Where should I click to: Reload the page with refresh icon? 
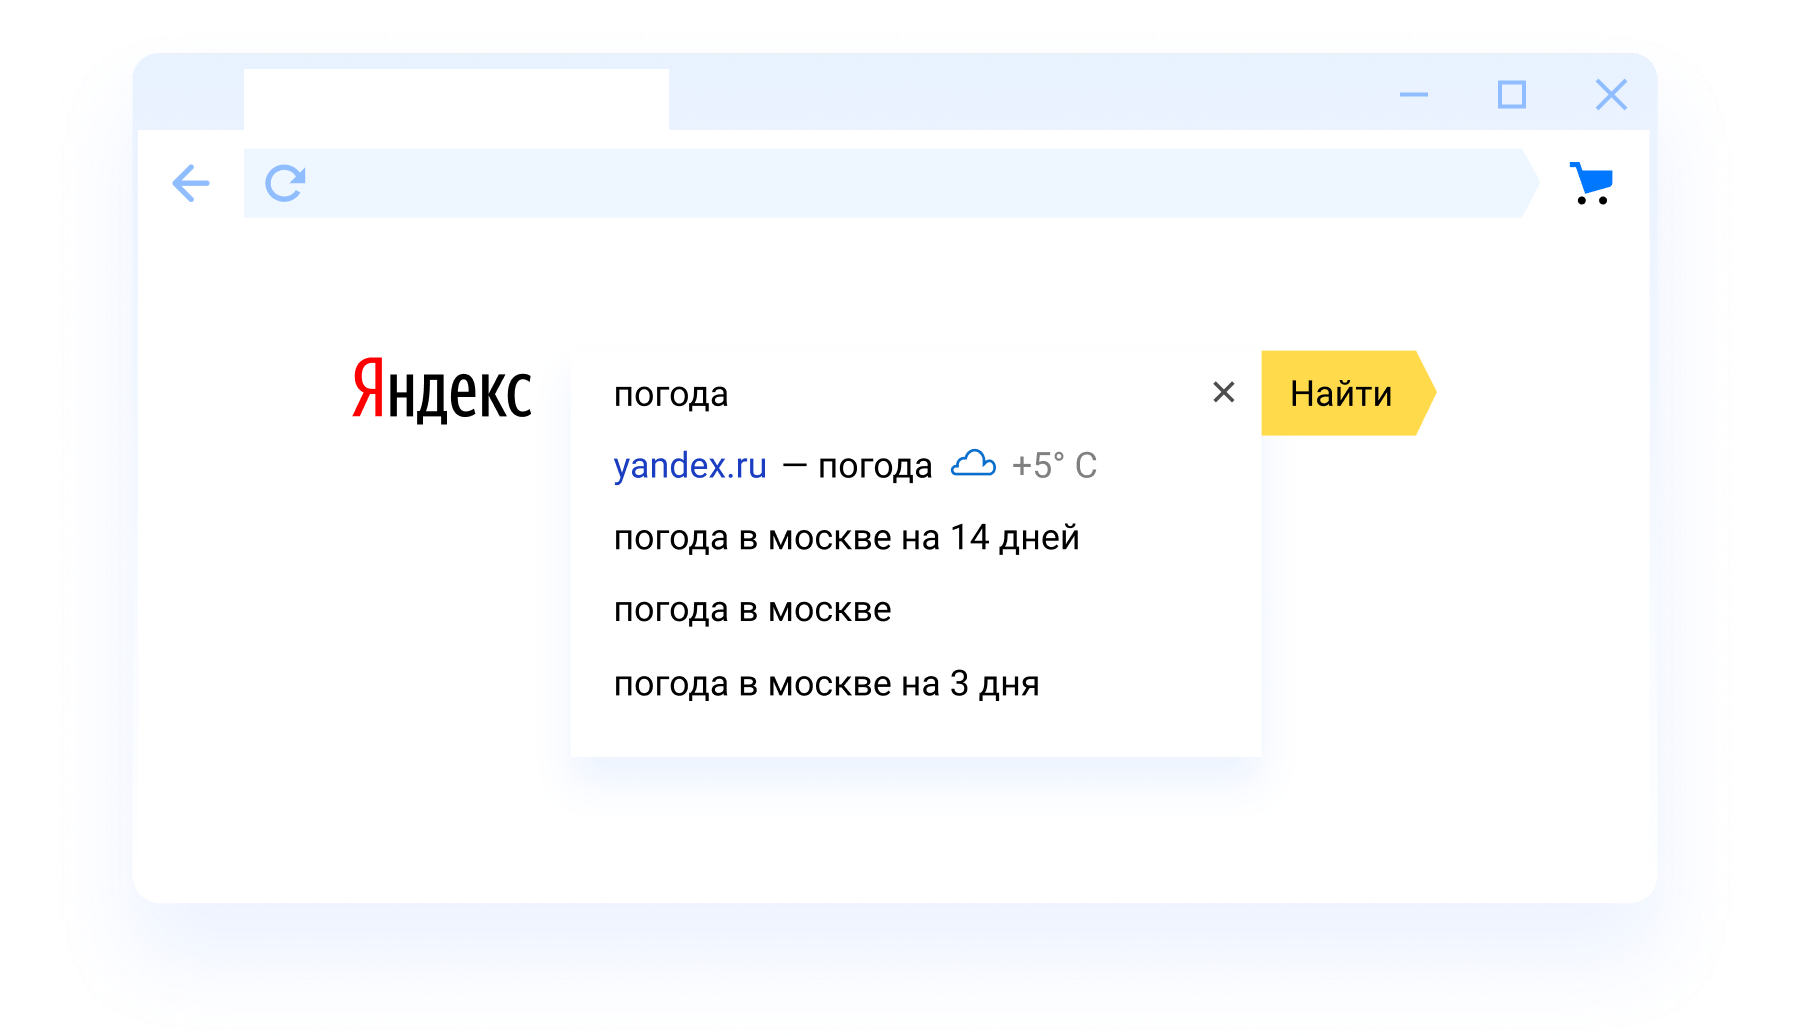point(285,183)
